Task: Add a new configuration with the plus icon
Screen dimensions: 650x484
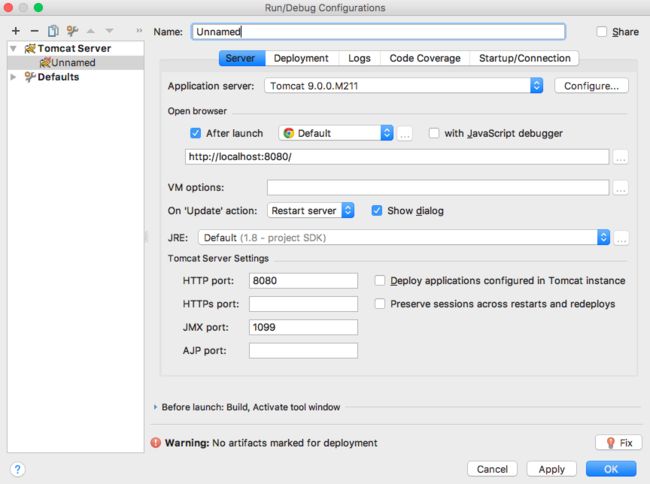Action: click(16, 31)
